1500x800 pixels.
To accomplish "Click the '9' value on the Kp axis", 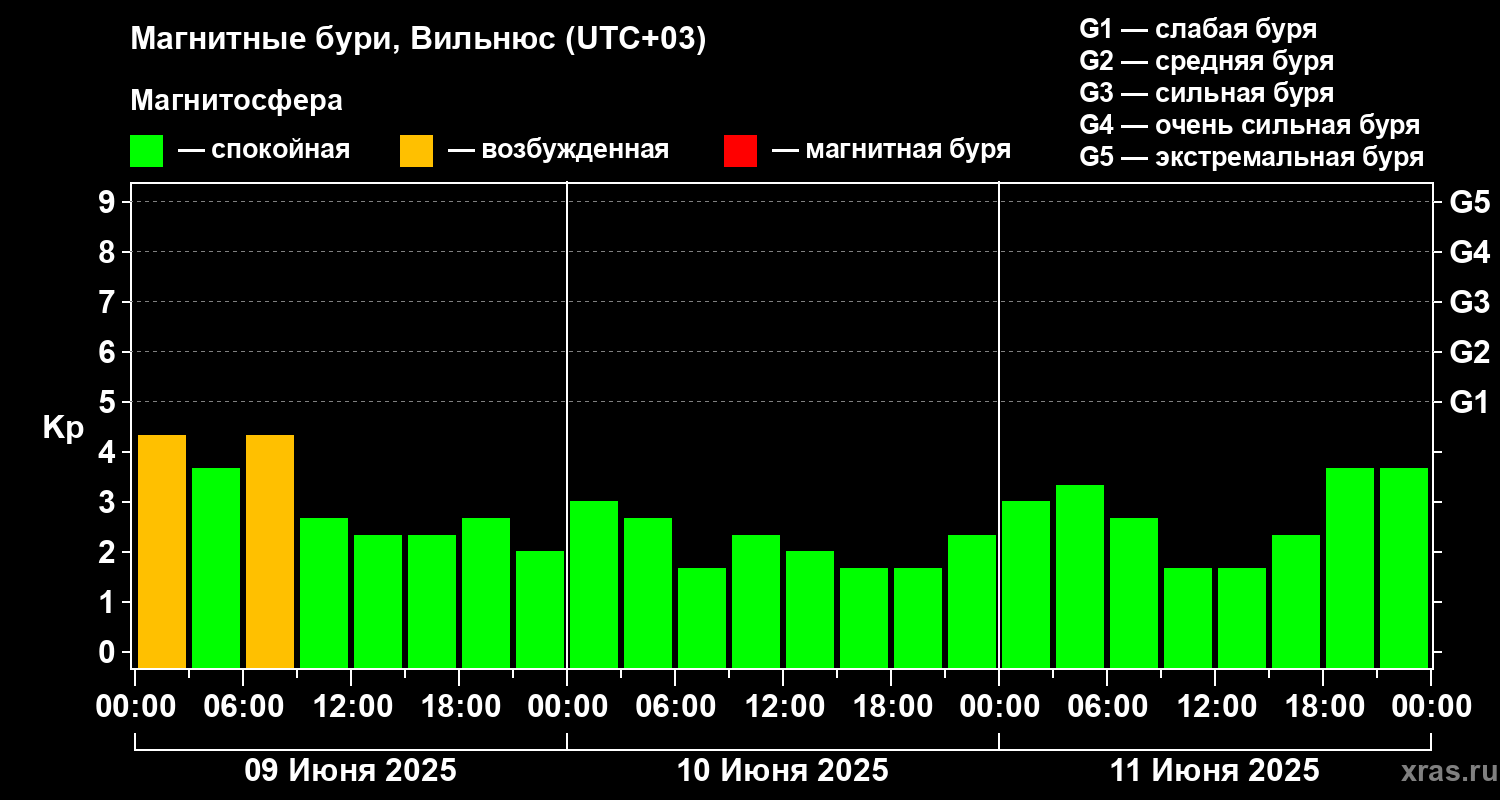I will coord(109,202).
